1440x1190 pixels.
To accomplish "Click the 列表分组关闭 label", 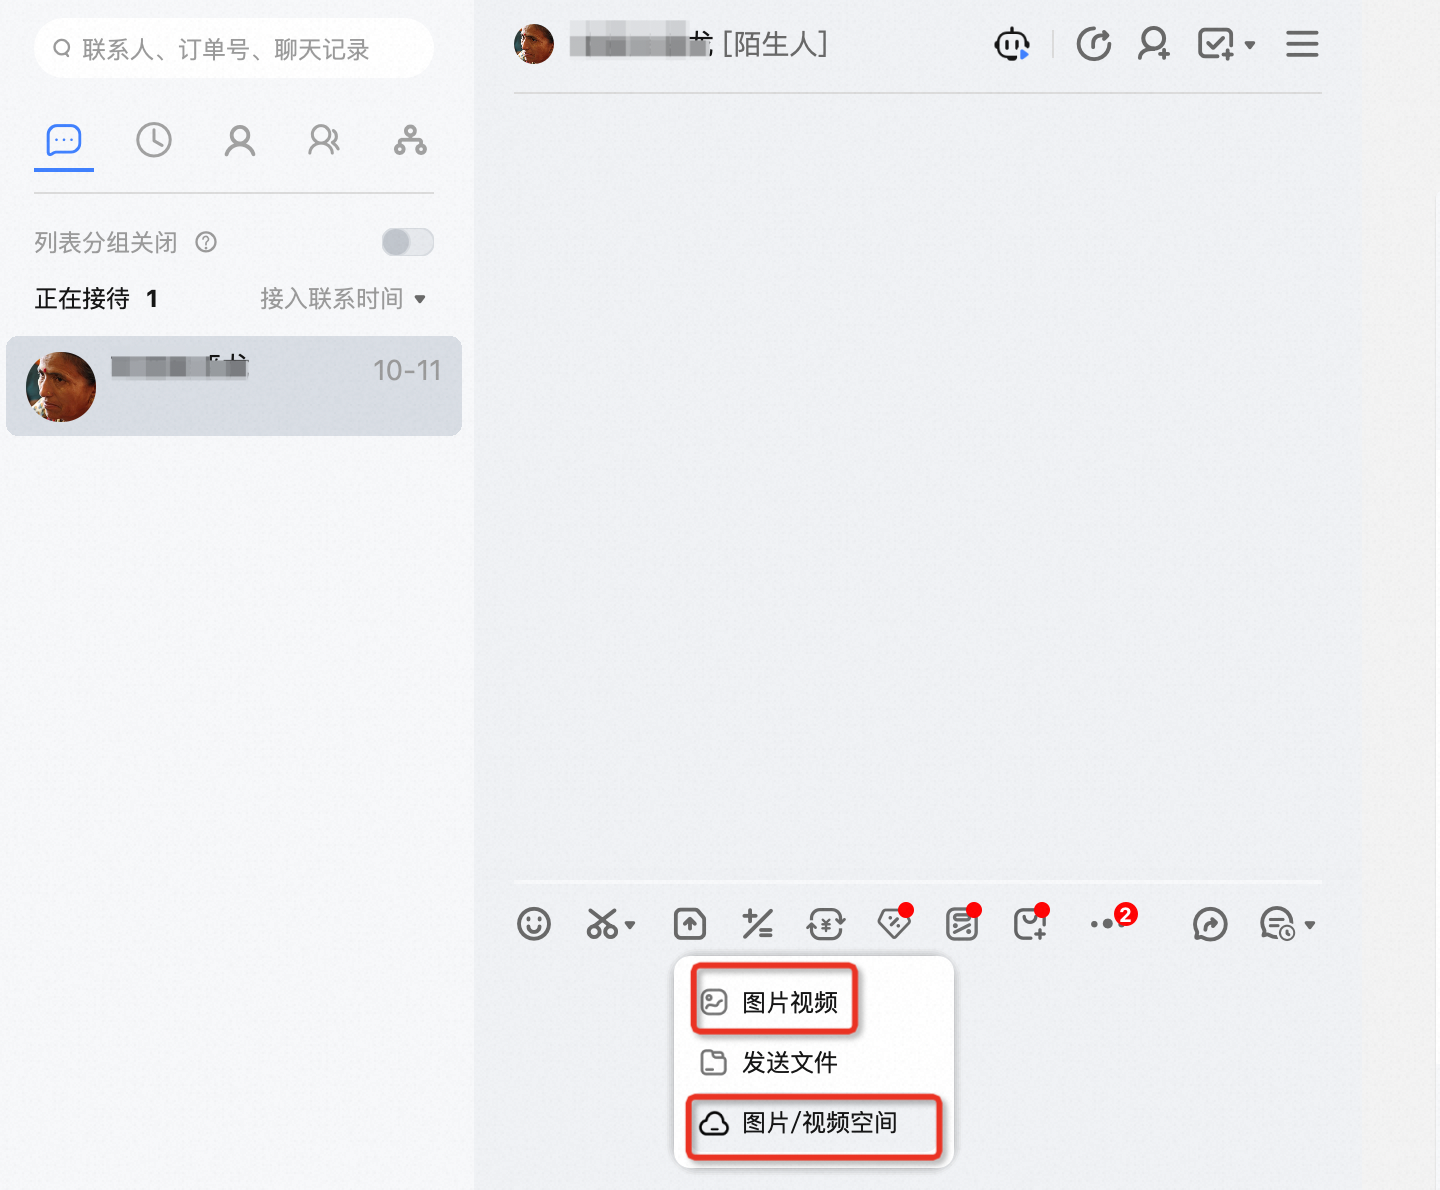I will (106, 242).
